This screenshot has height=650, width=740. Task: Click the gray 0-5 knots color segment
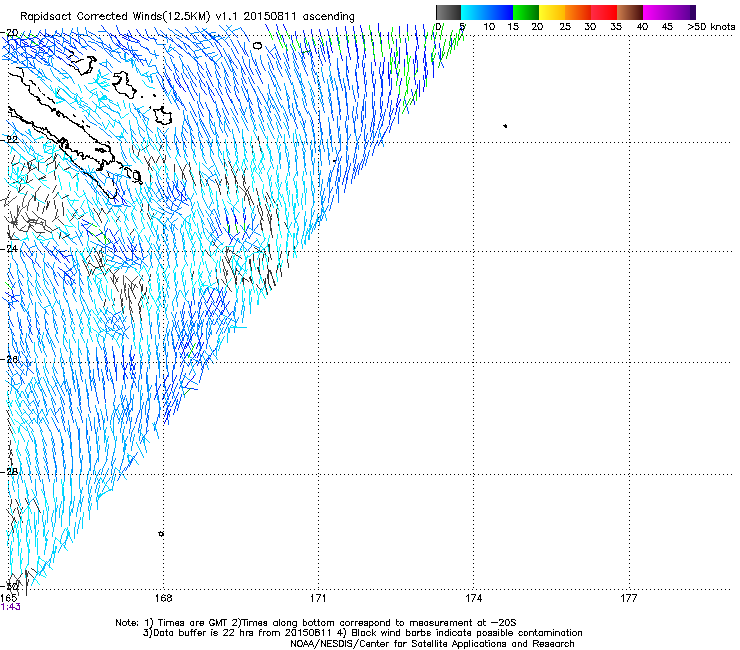(448, 12)
